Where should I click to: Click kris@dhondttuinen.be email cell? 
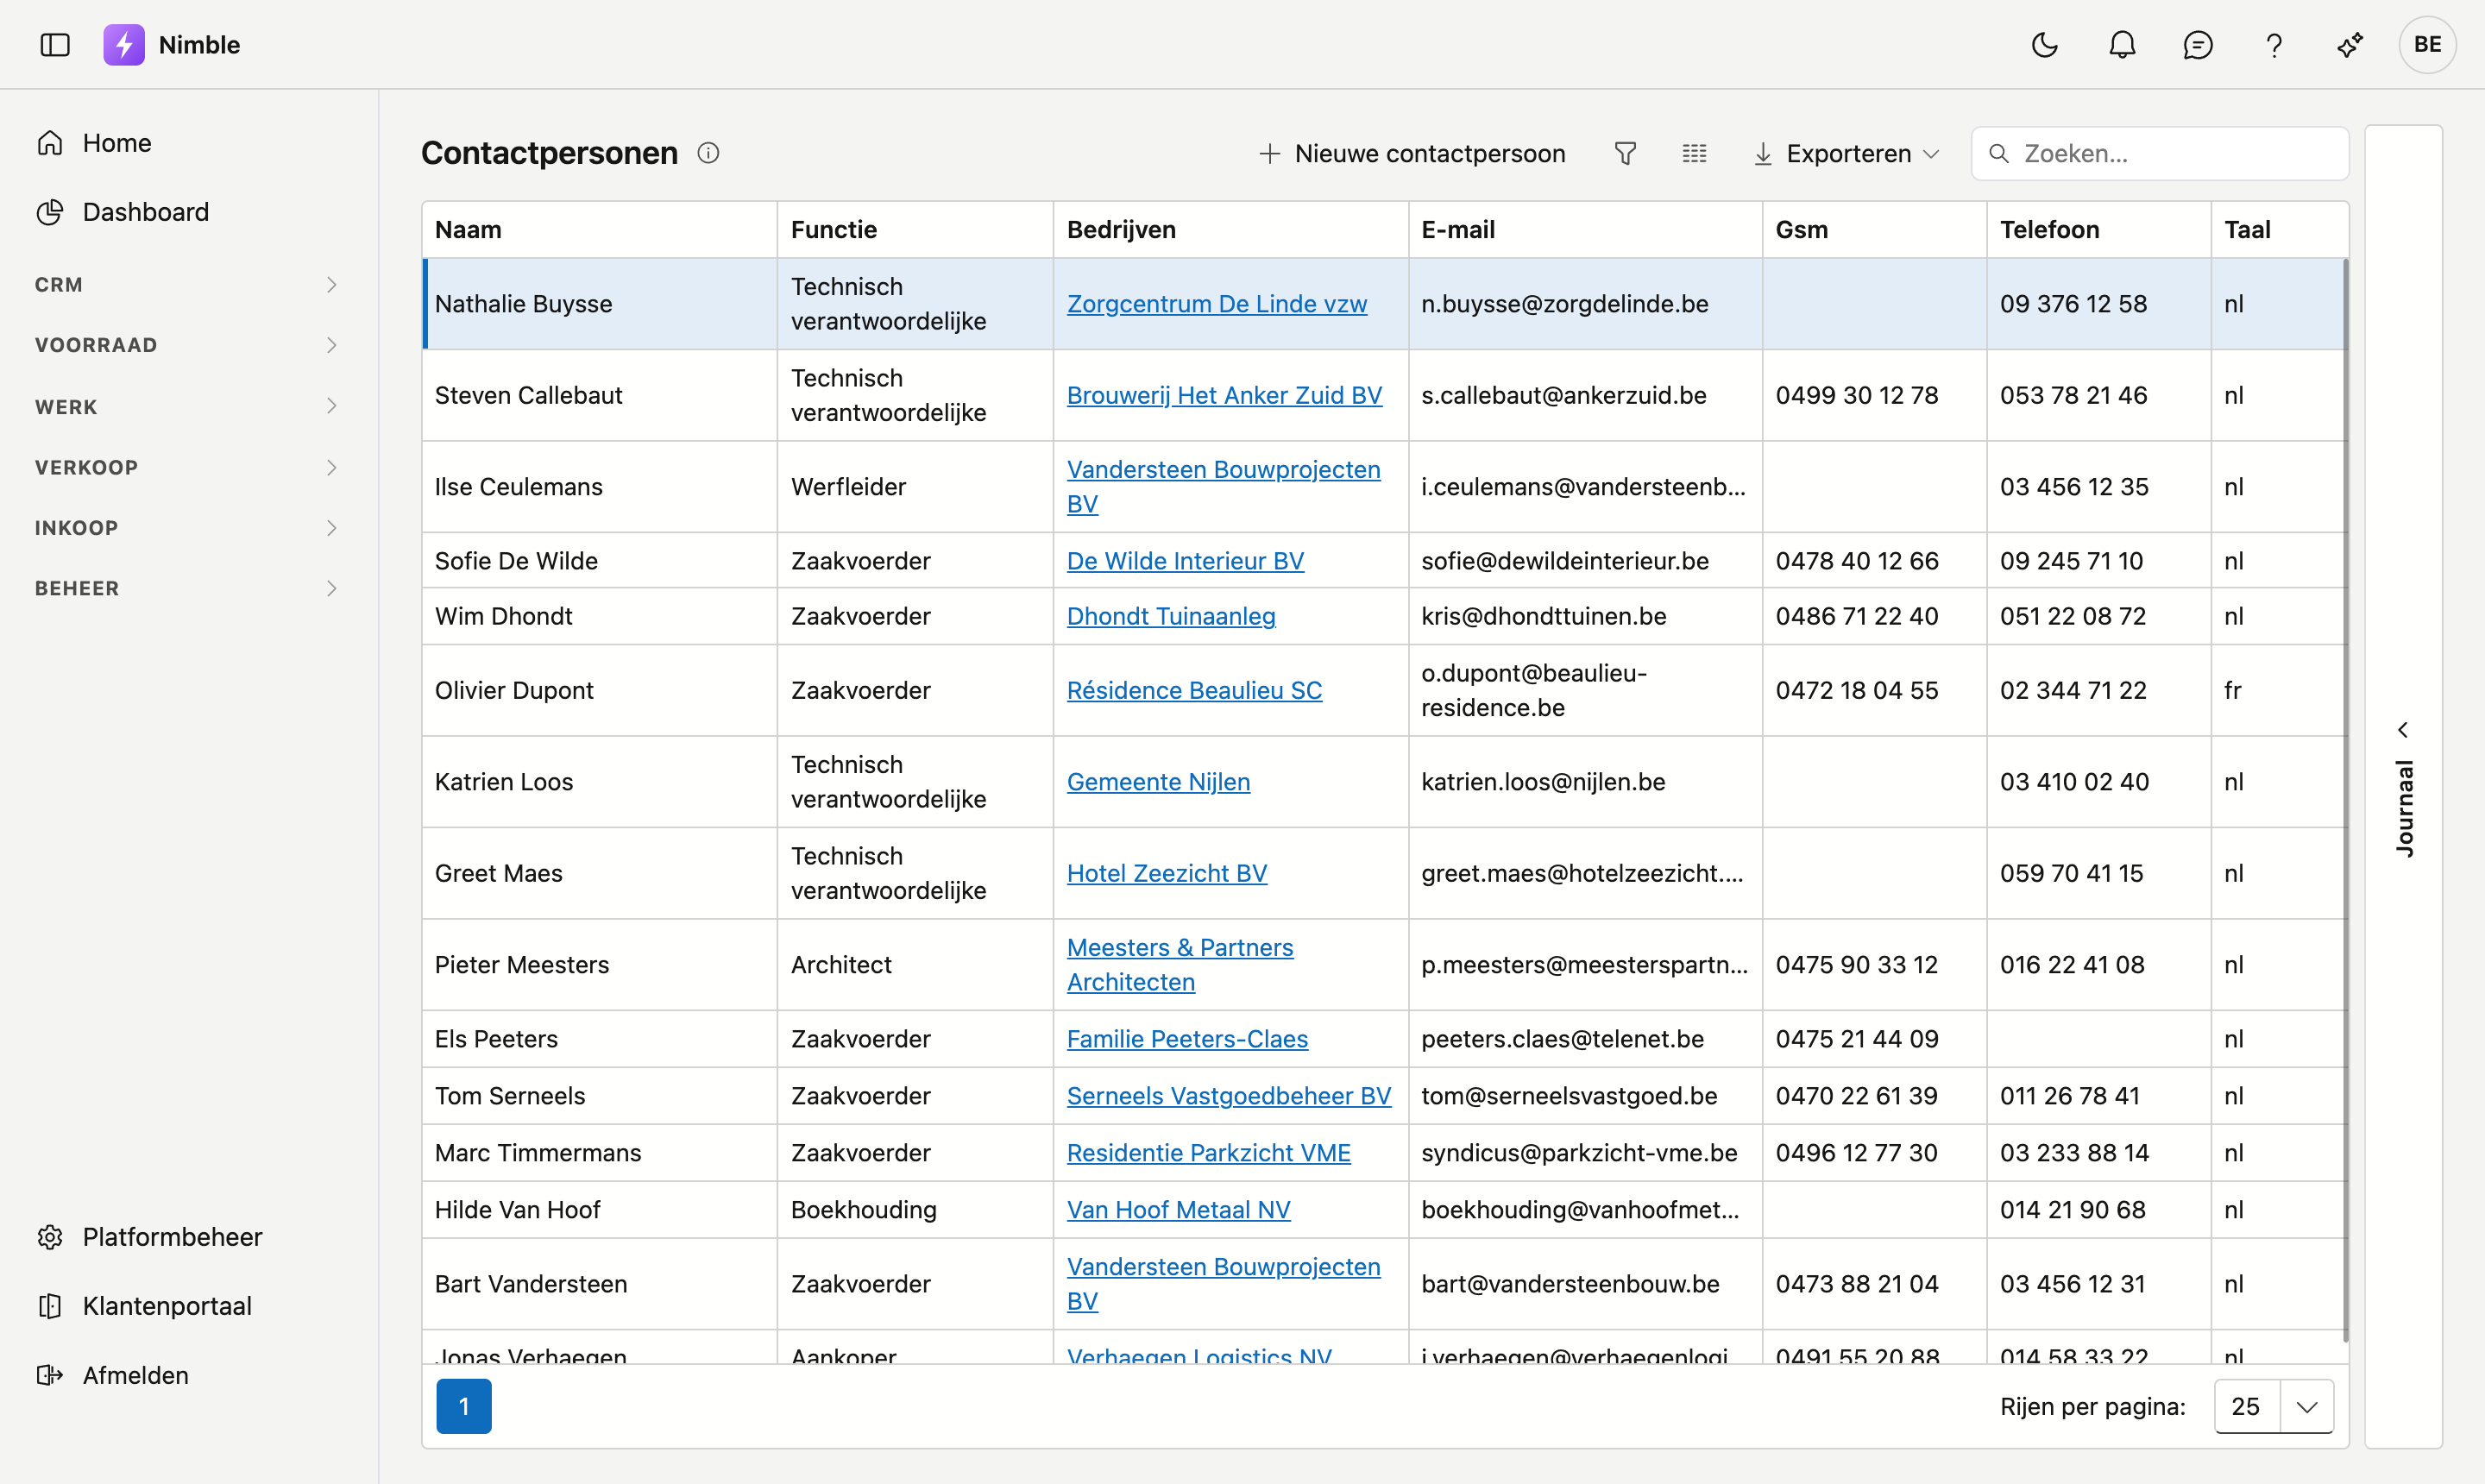coord(1585,616)
